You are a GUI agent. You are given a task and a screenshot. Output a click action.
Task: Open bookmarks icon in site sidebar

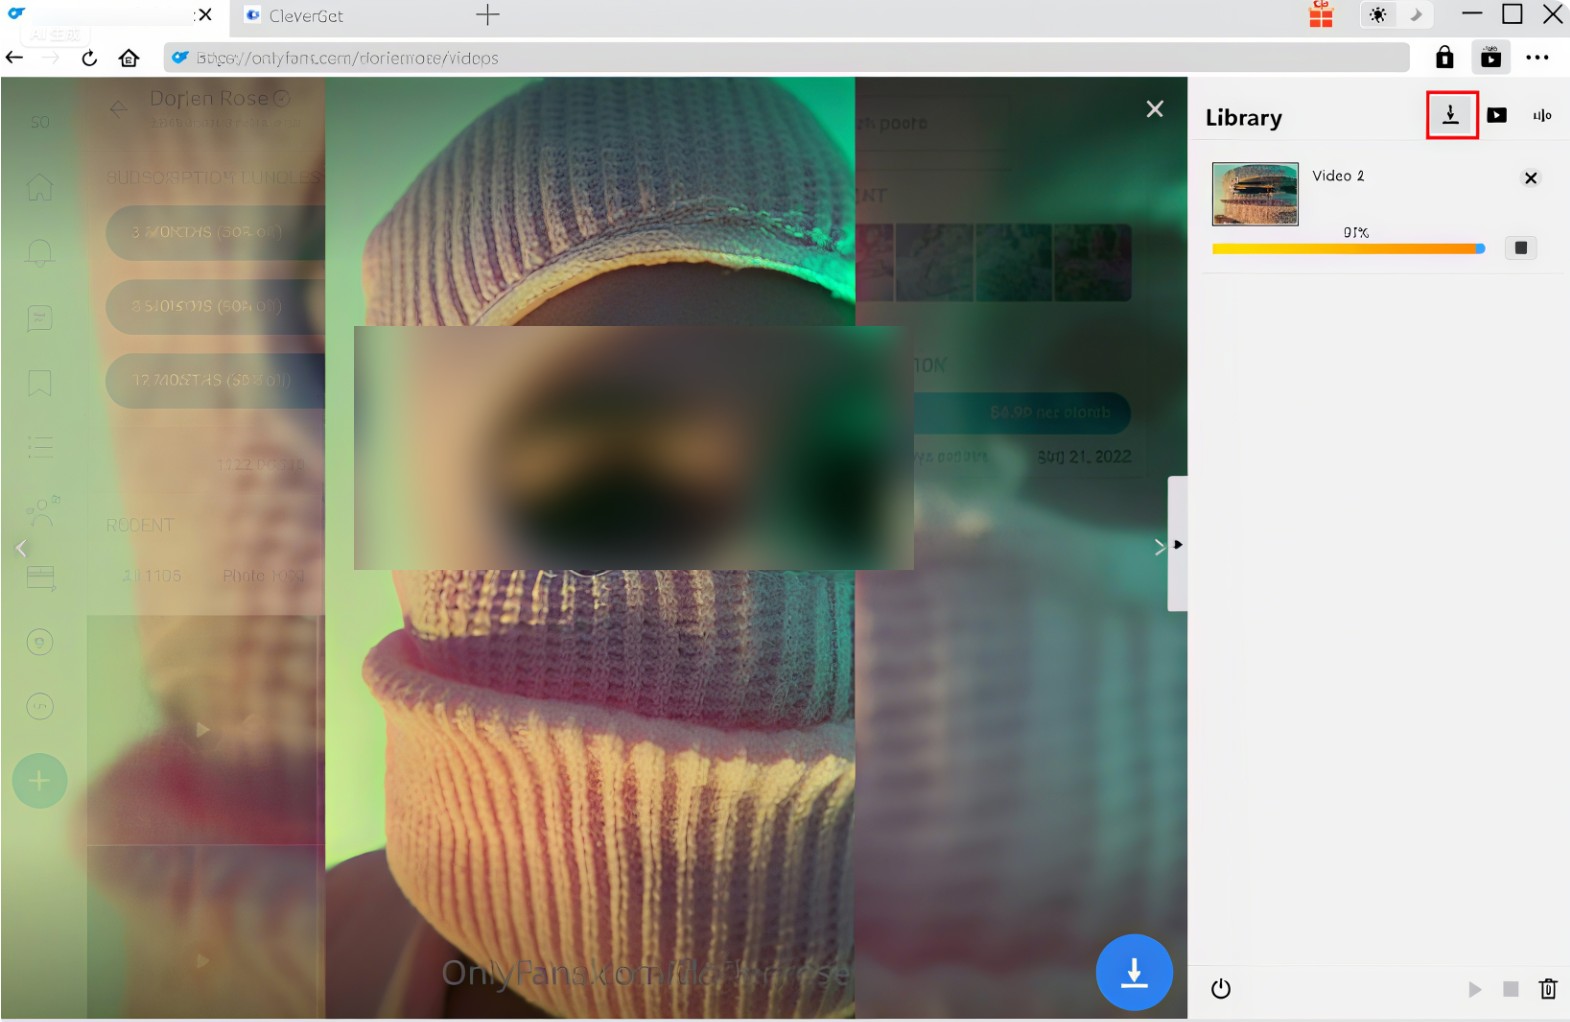click(x=40, y=382)
